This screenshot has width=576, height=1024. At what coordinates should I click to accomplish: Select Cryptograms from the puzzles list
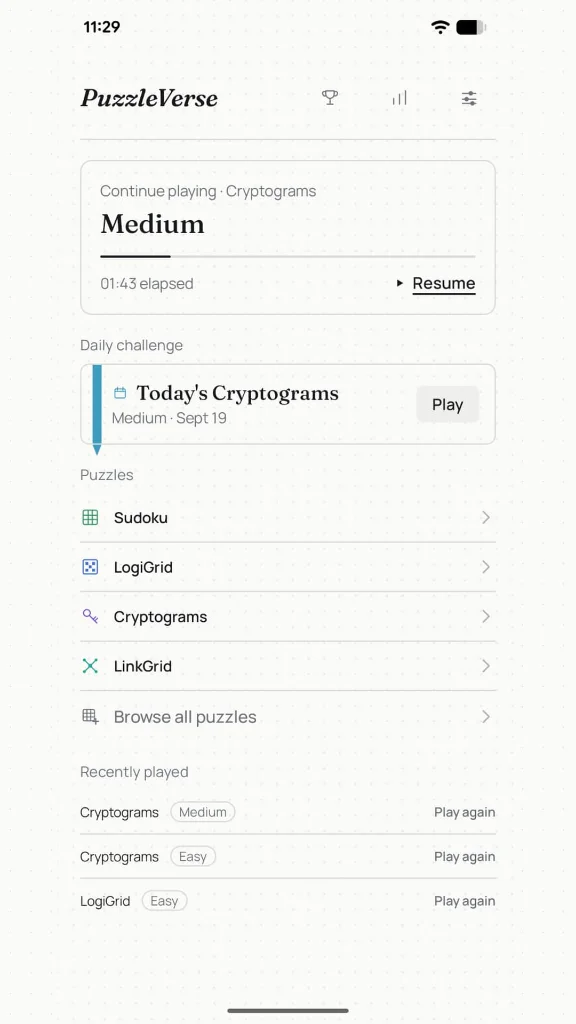click(288, 616)
